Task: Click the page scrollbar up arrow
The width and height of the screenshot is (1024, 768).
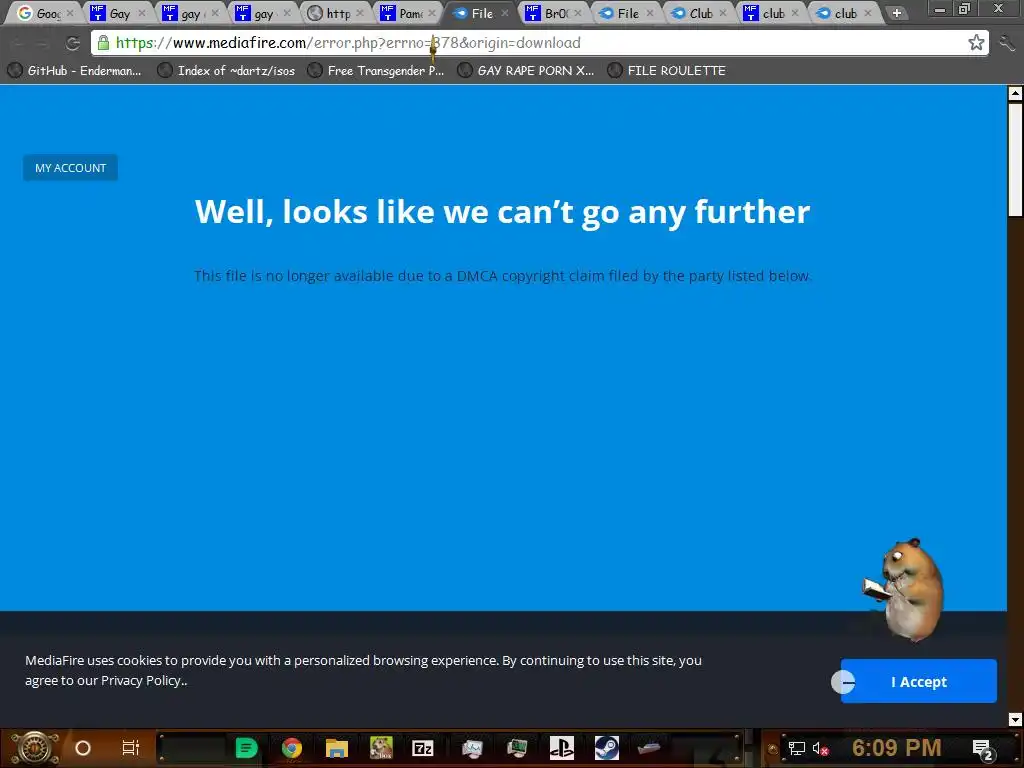Action: pos(1015,93)
